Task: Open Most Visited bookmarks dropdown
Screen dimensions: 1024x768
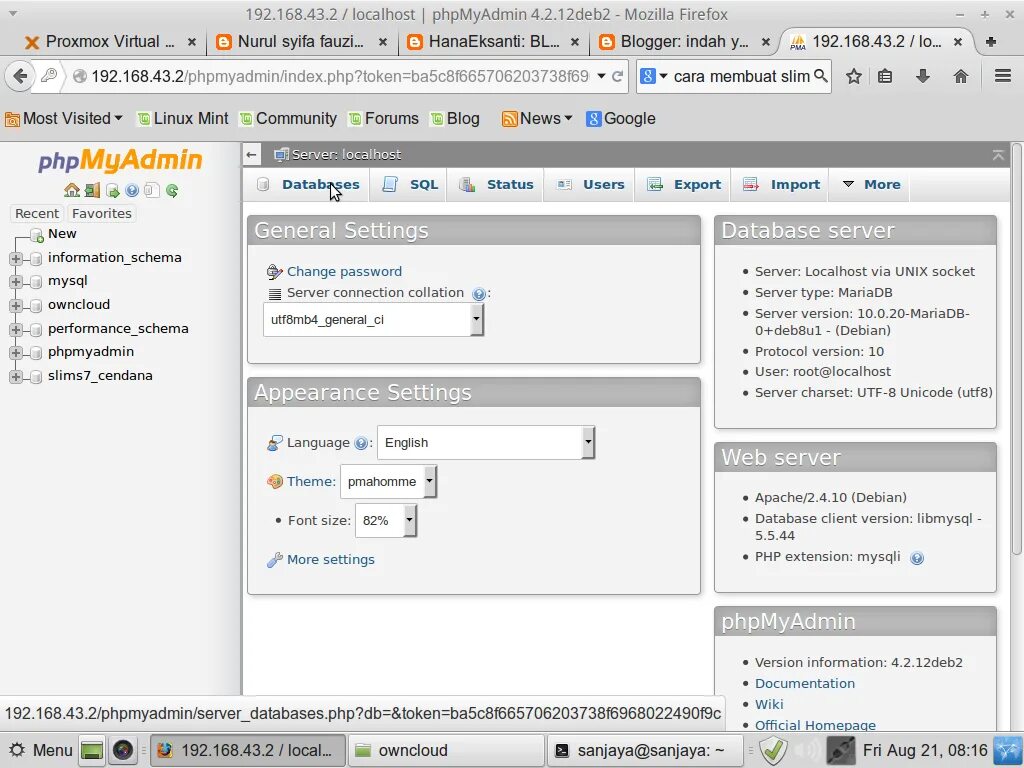Action: coord(63,119)
